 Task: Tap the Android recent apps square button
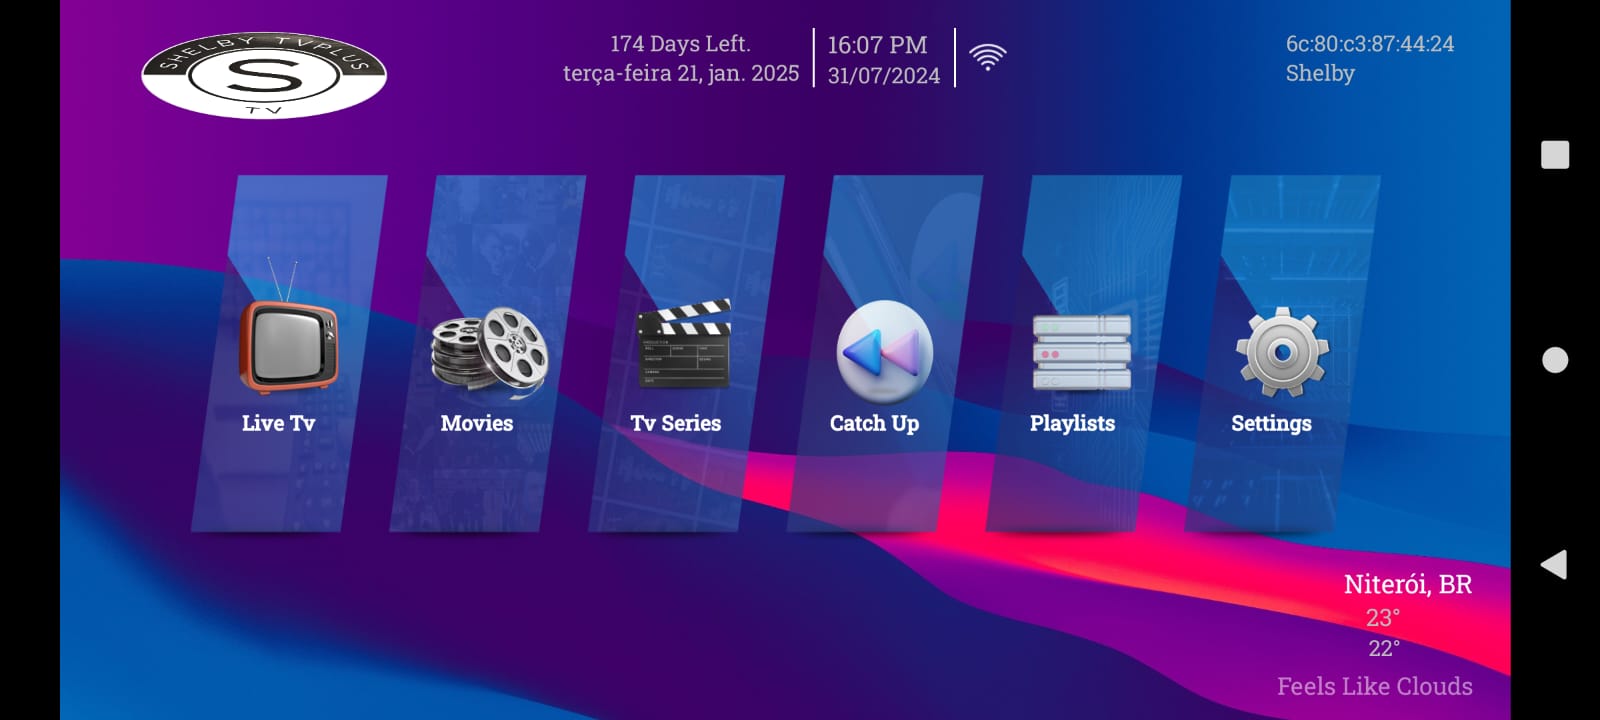point(1554,155)
